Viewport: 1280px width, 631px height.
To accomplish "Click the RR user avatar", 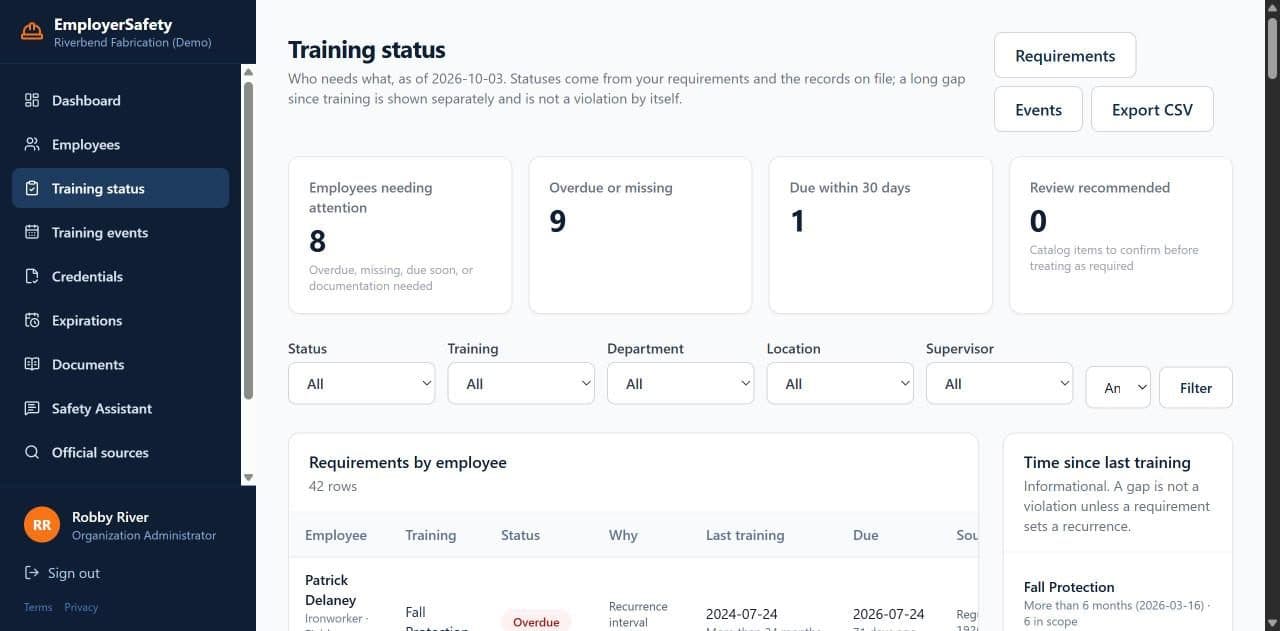I will [42, 525].
